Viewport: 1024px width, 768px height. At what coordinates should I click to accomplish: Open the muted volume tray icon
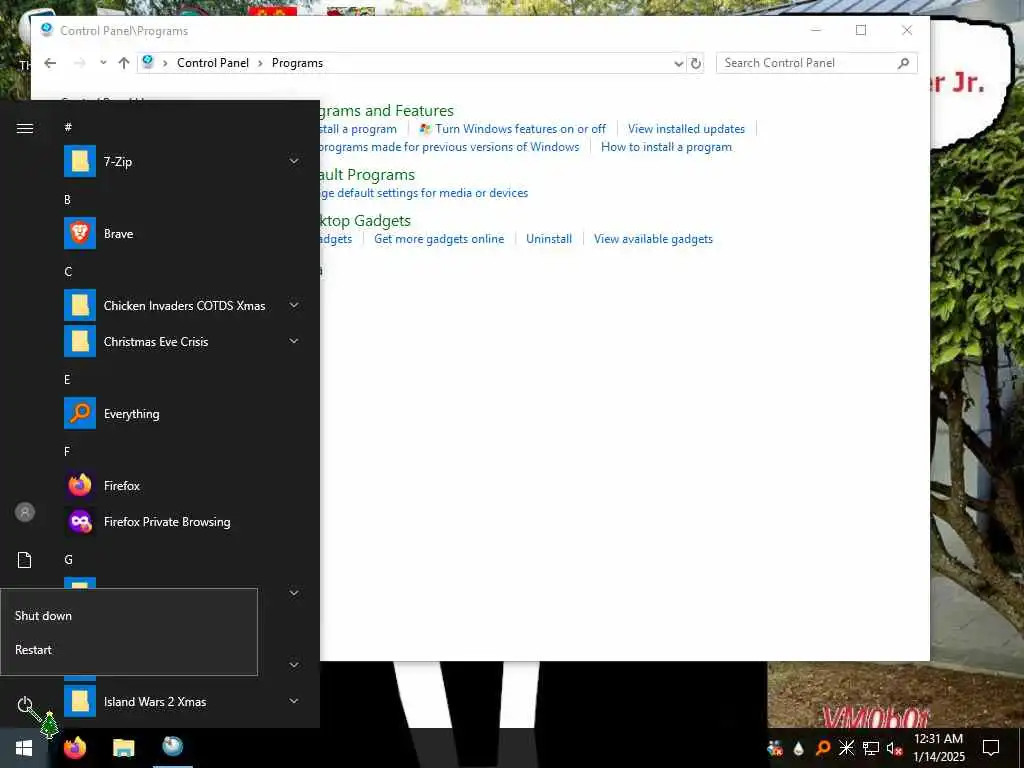[894, 748]
